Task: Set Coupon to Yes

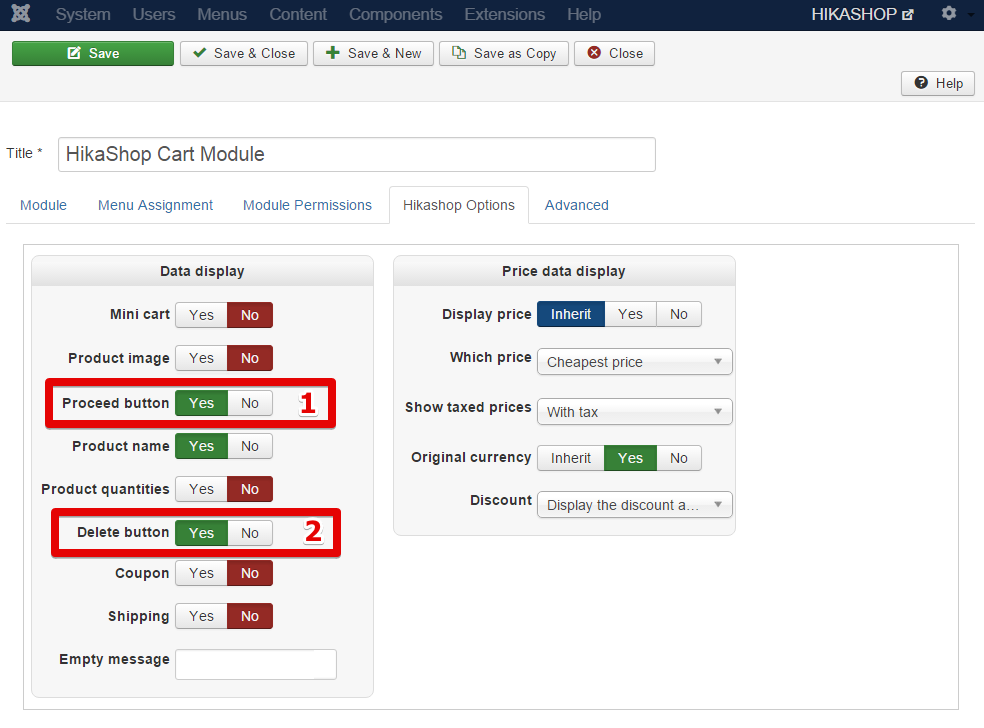Action: 201,573
